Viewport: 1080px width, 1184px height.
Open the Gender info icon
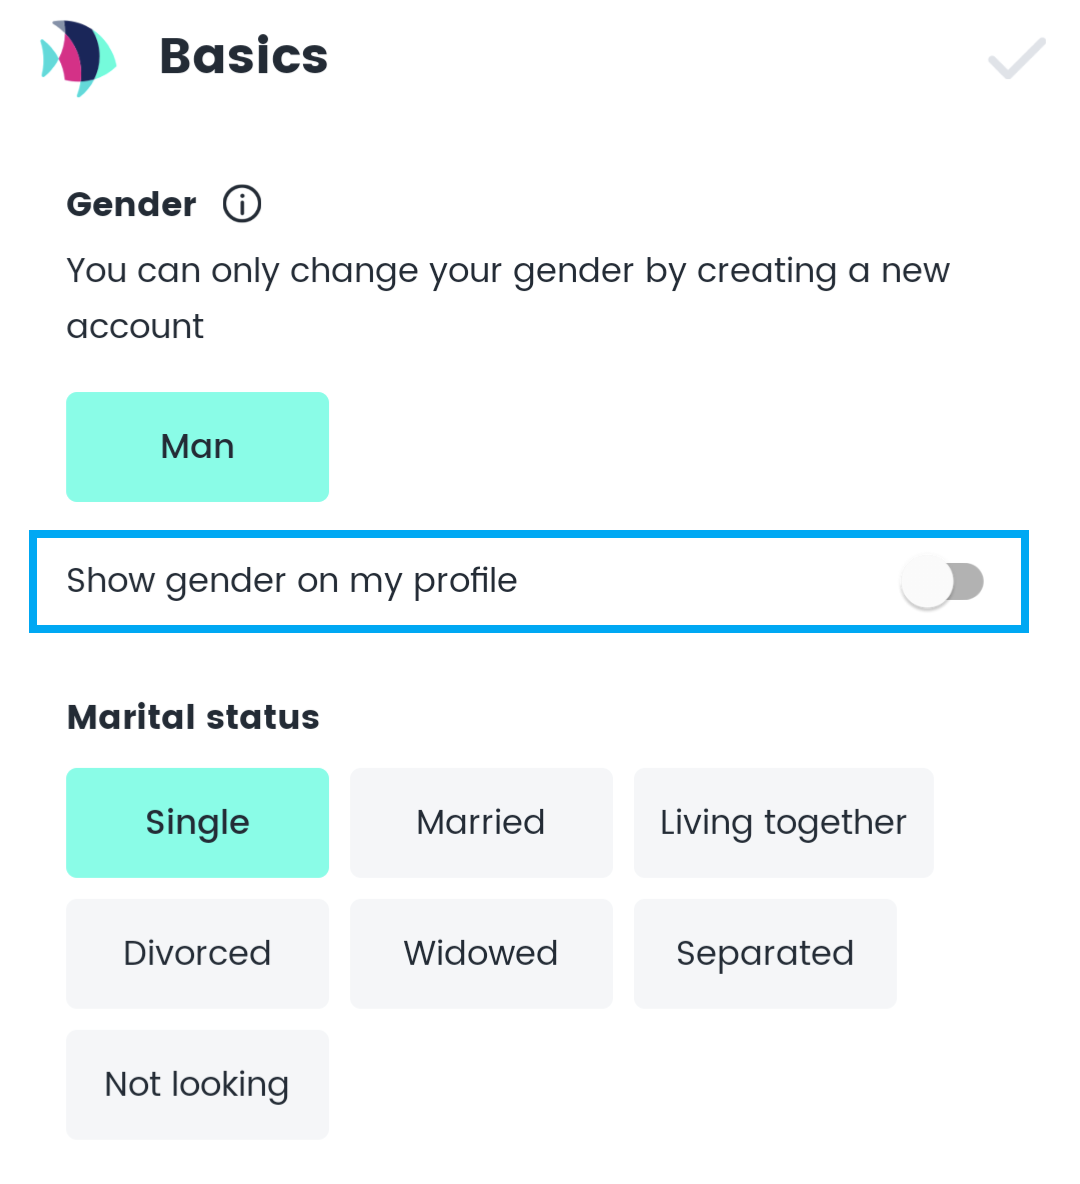pos(242,204)
